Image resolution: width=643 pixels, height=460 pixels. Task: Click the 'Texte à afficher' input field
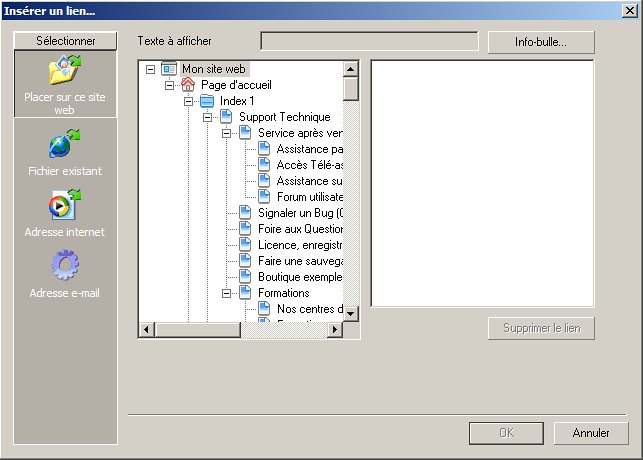click(x=369, y=41)
